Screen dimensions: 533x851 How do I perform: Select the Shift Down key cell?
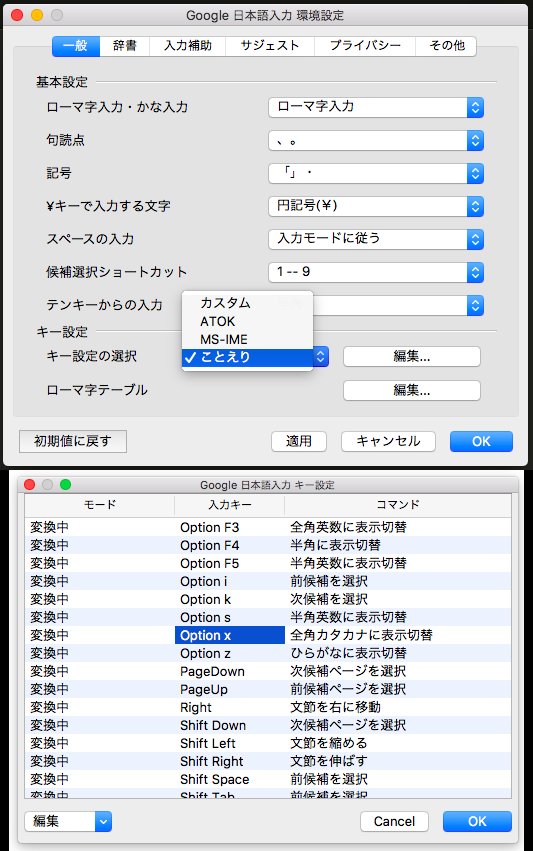coord(230,725)
